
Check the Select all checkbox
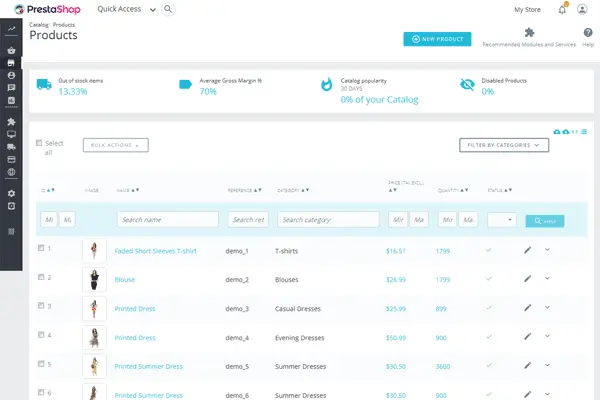[40, 143]
